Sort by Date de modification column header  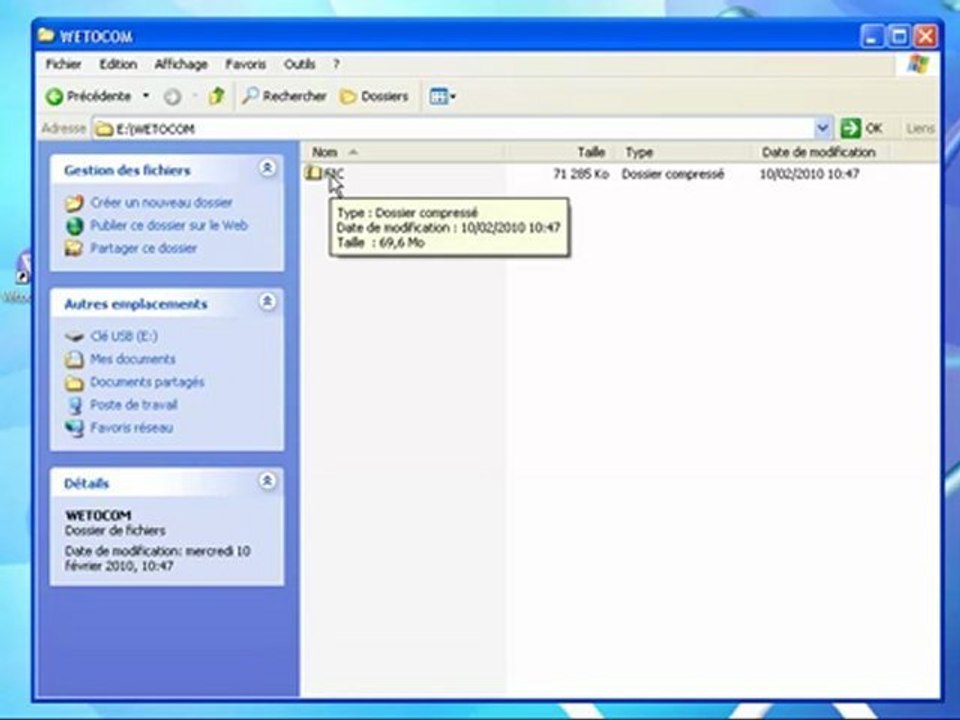819,152
